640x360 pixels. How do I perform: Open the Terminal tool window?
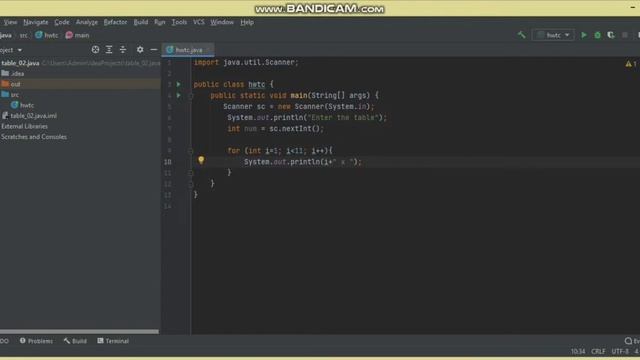(x=113, y=341)
